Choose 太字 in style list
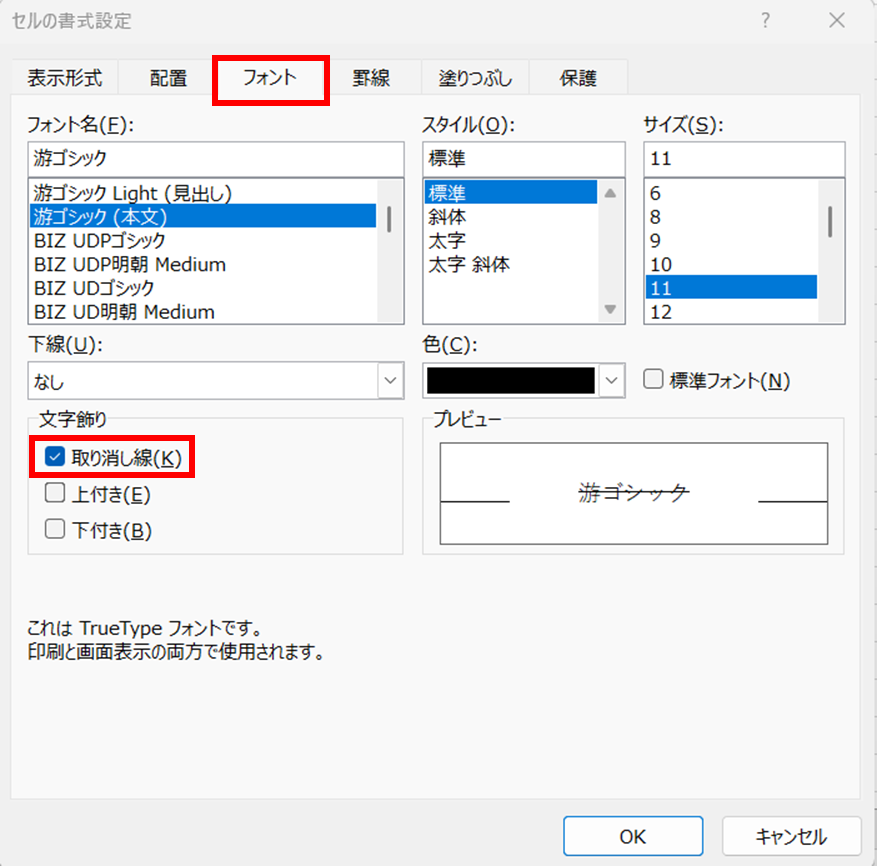The image size is (877, 866). point(448,240)
